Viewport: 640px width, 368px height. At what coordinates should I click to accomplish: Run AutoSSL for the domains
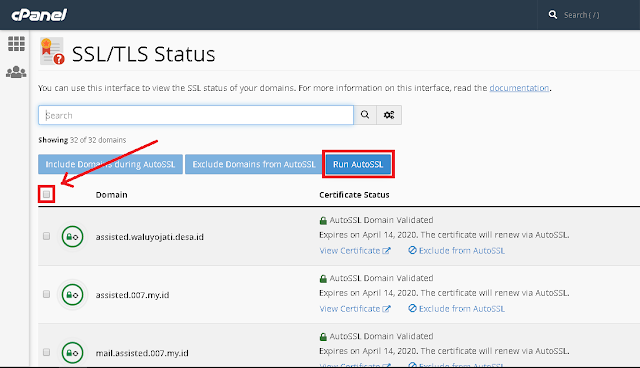[x=358, y=164]
